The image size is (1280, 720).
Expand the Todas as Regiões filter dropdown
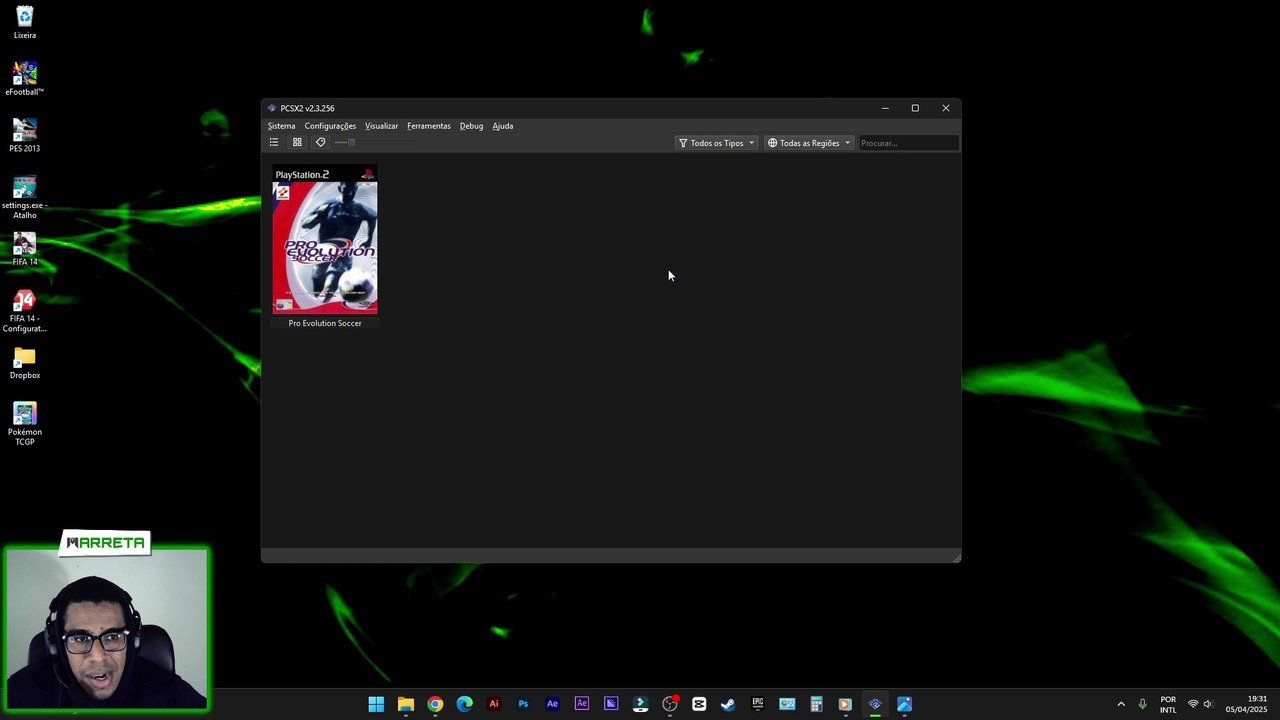tap(809, 143)
